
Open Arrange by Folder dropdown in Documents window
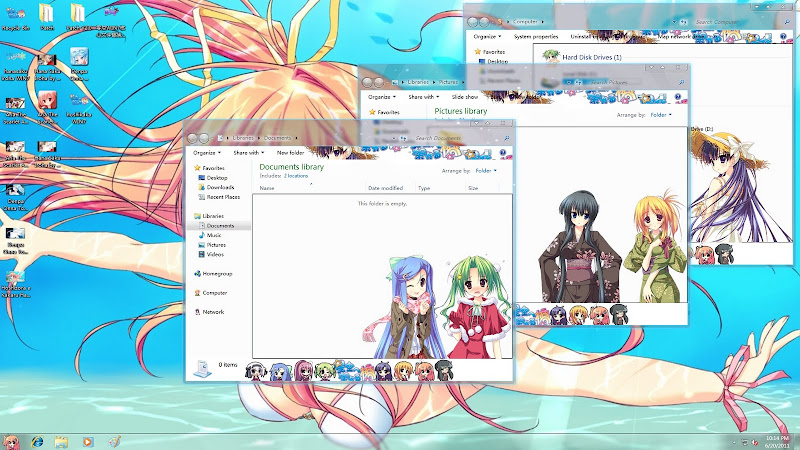pyautogui.click(x=486, y=171)
